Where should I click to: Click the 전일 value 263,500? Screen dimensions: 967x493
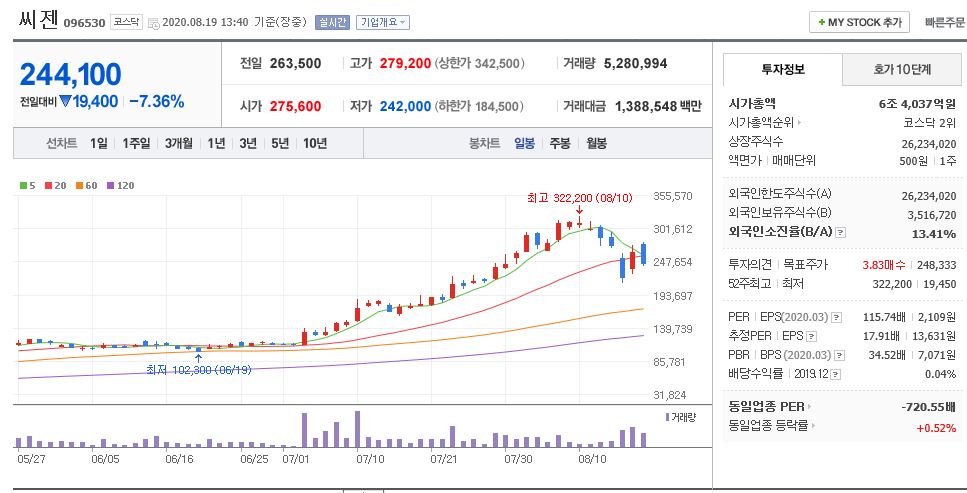[x=295, y=63]
